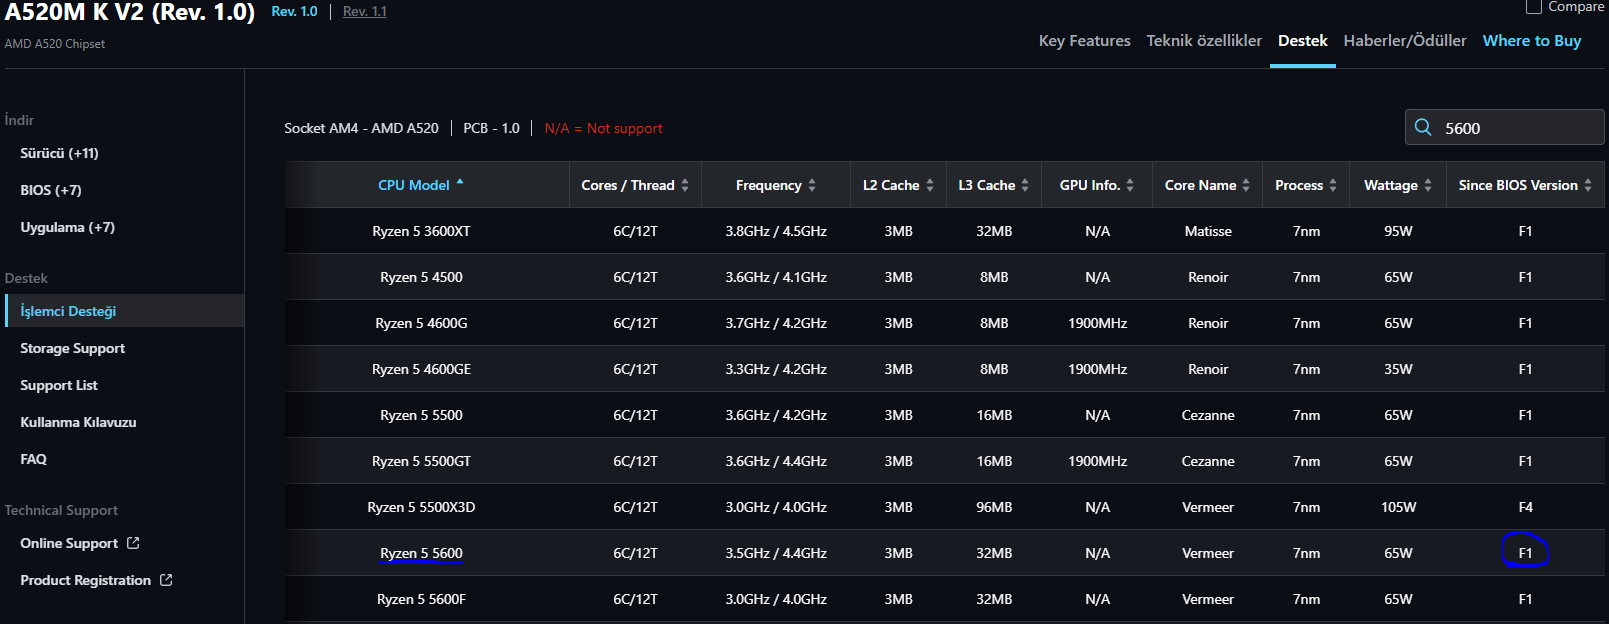Click the 35W wattage value
Viewport: 1609px width, 624px height.
pos(1398,369)
